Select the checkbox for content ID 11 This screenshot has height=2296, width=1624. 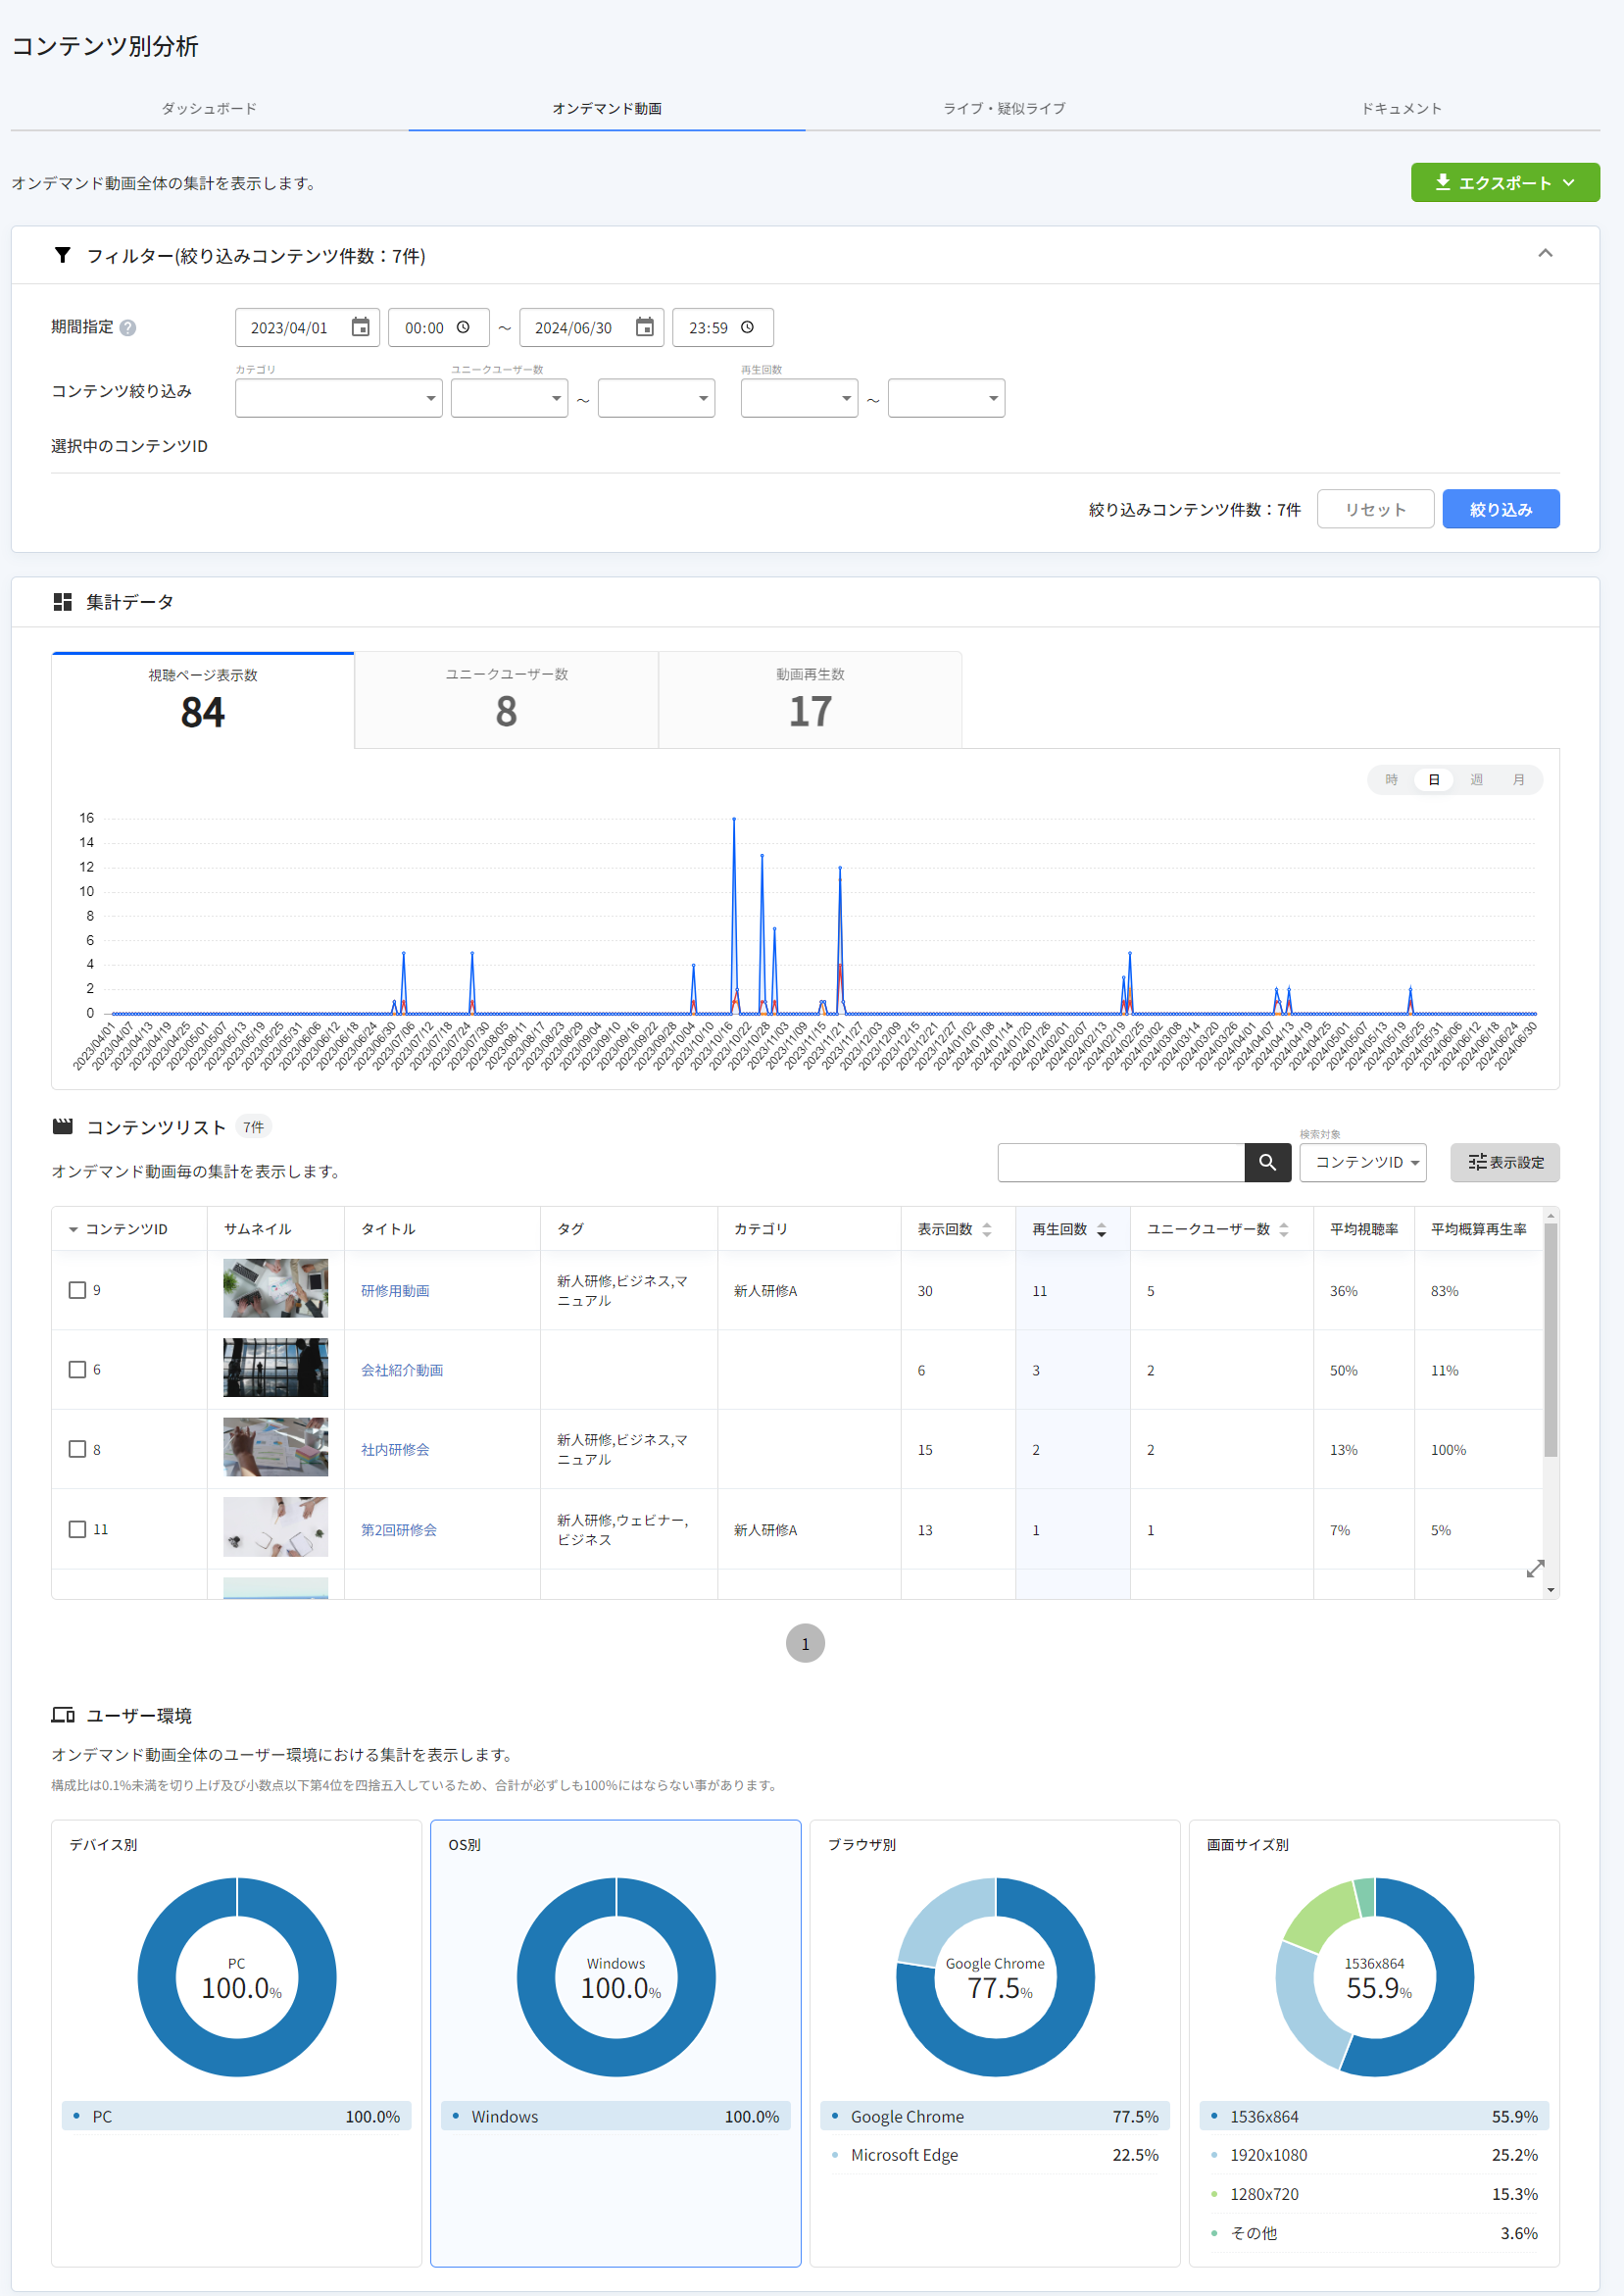[77, 1529]
